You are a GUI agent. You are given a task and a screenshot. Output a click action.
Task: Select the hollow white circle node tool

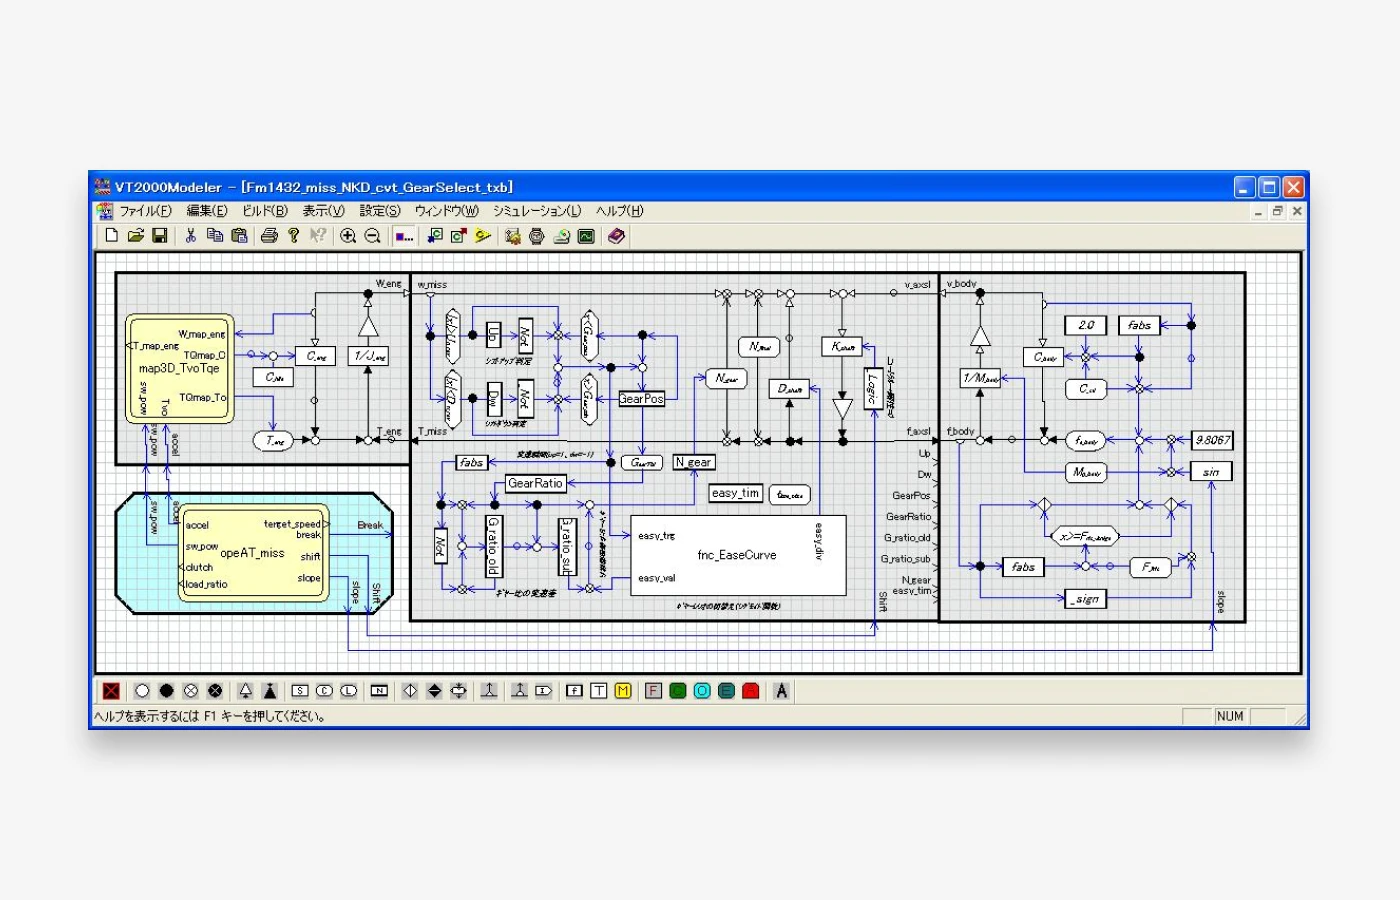142,691
